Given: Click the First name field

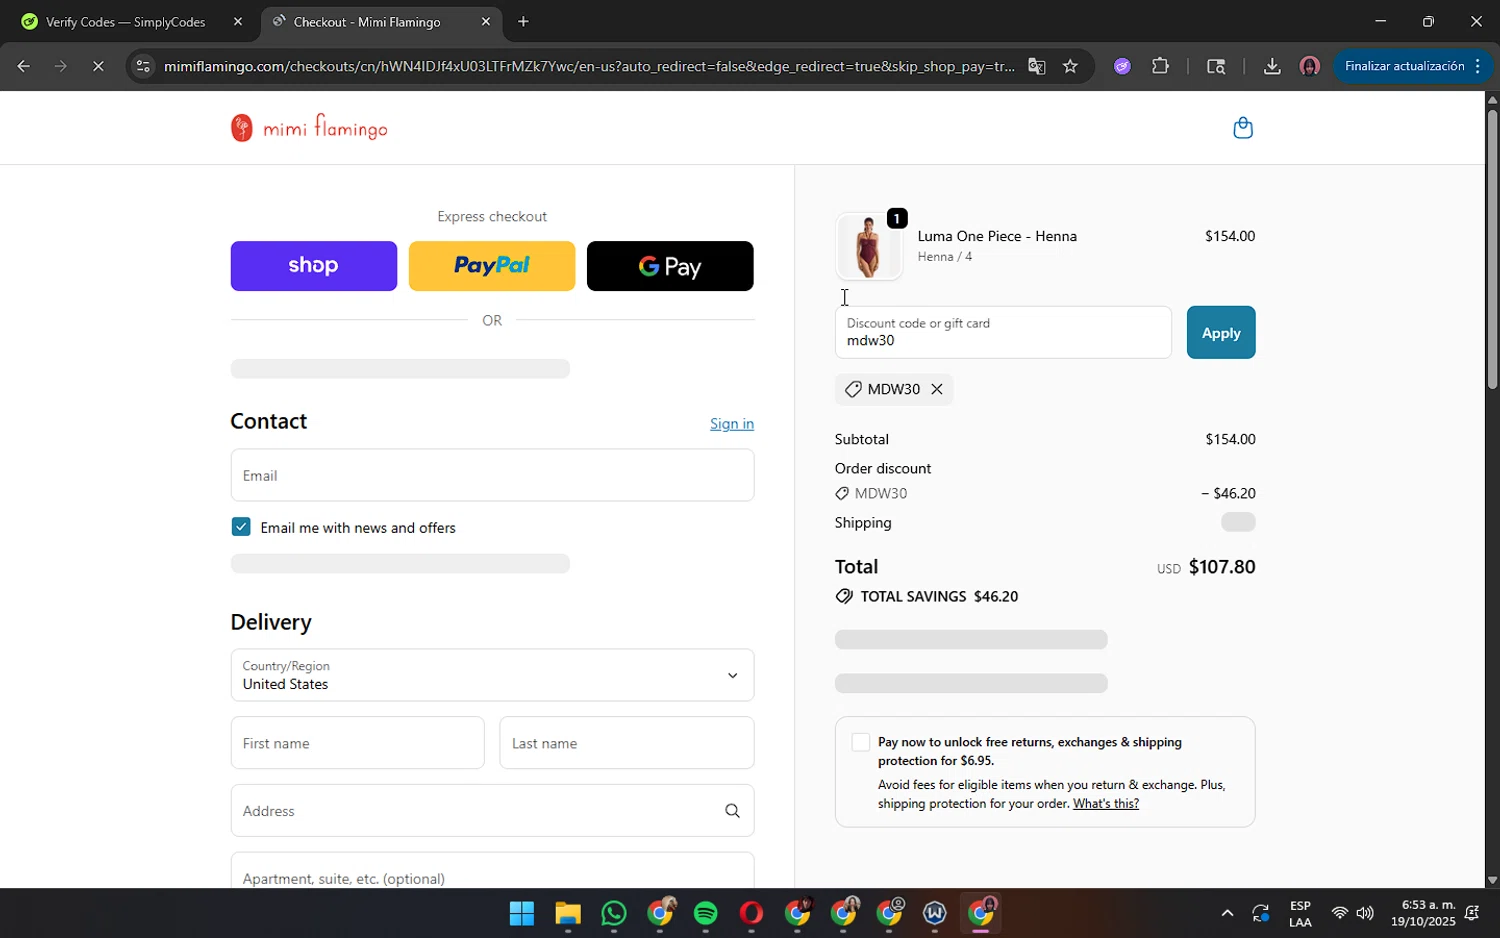Looking at the screenshot, I should tap(357, 743).
